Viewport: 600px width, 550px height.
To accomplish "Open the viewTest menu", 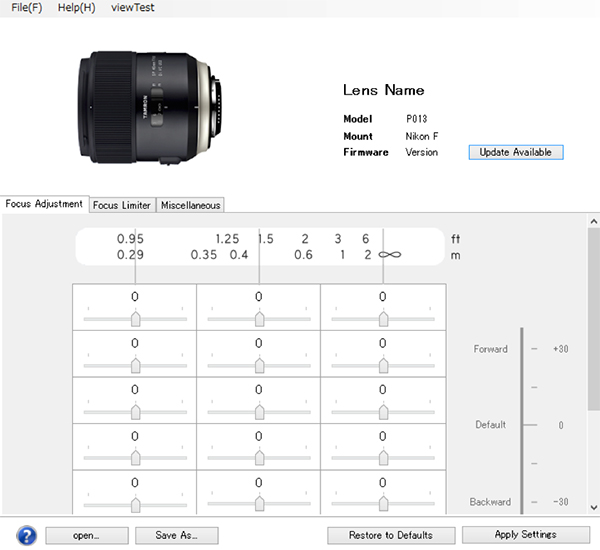I will point(132,8).
